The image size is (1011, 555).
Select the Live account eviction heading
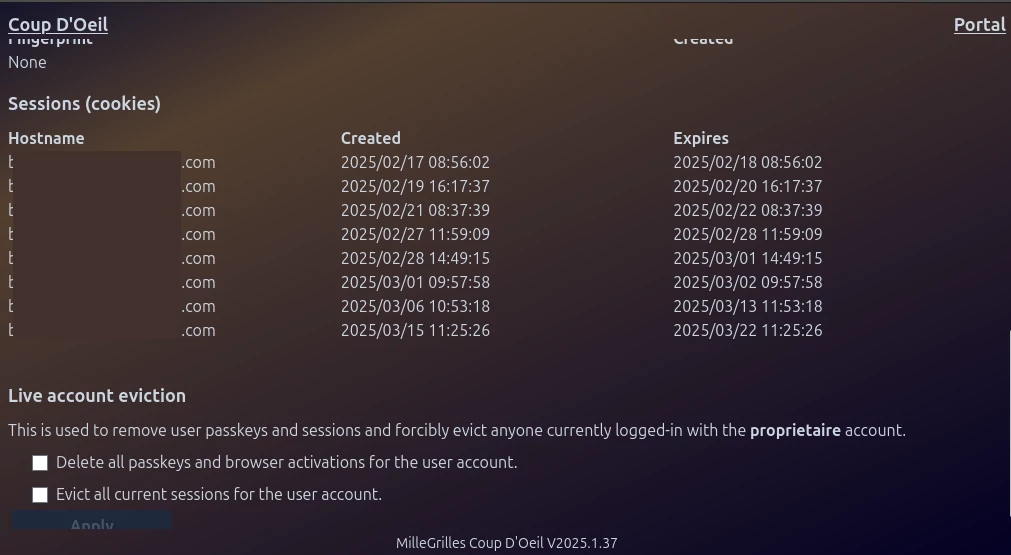97,396
